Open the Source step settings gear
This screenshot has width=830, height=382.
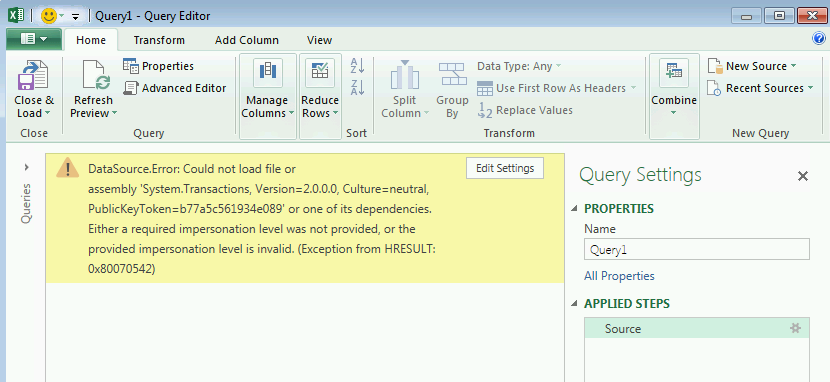(x=795, y=328)
